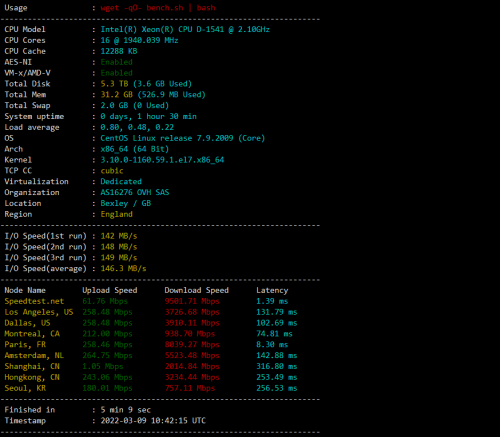
Task: Click the AS16276 OVH SAS organization
Action: (135, 192)
